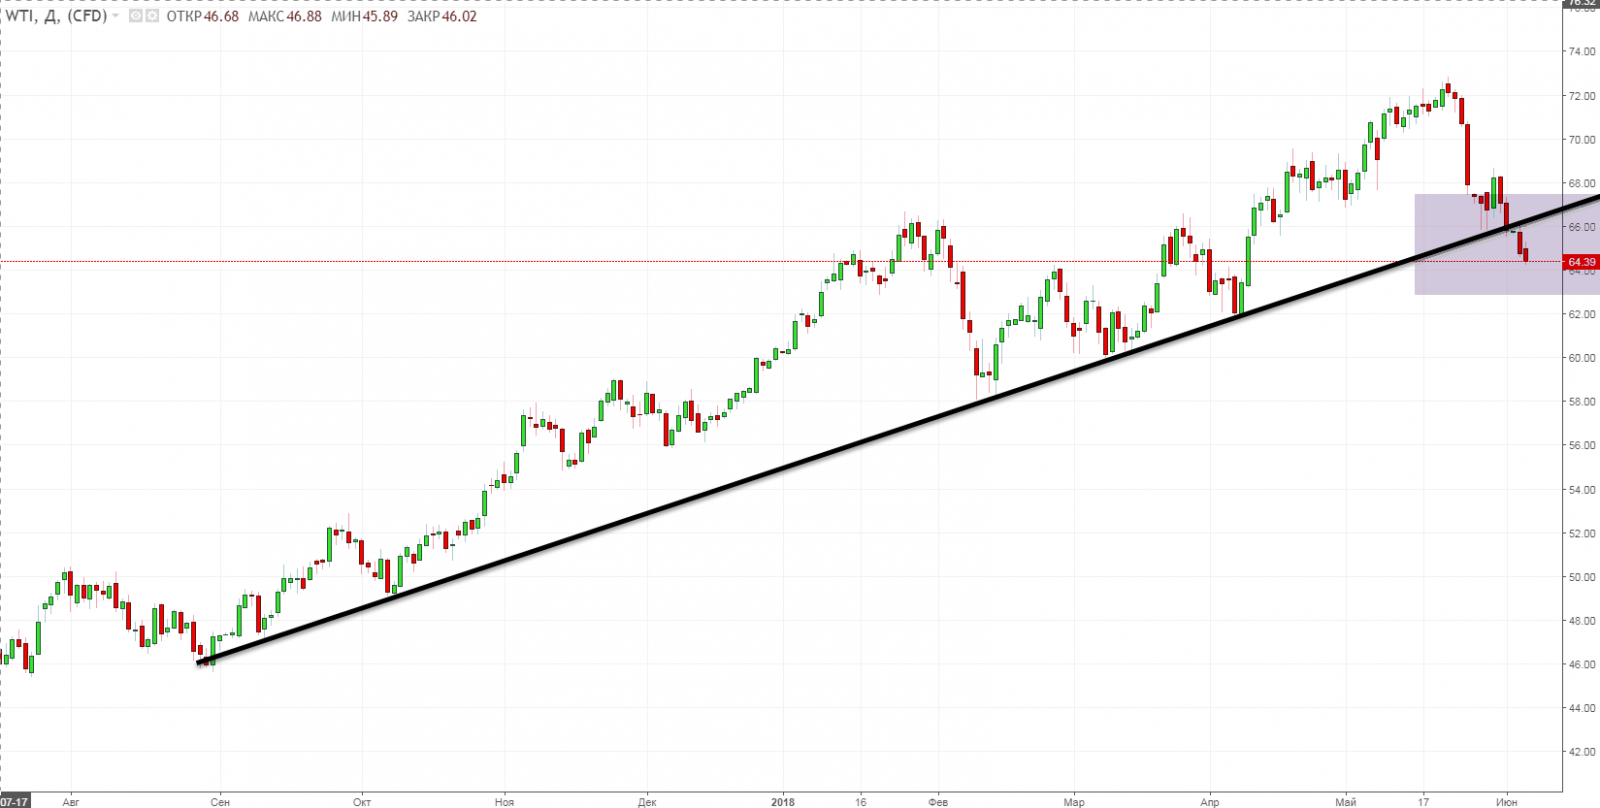This screenshot has width=1600, height=808.
Task: Click the Сен label on time axis
Action: point(219,801)
